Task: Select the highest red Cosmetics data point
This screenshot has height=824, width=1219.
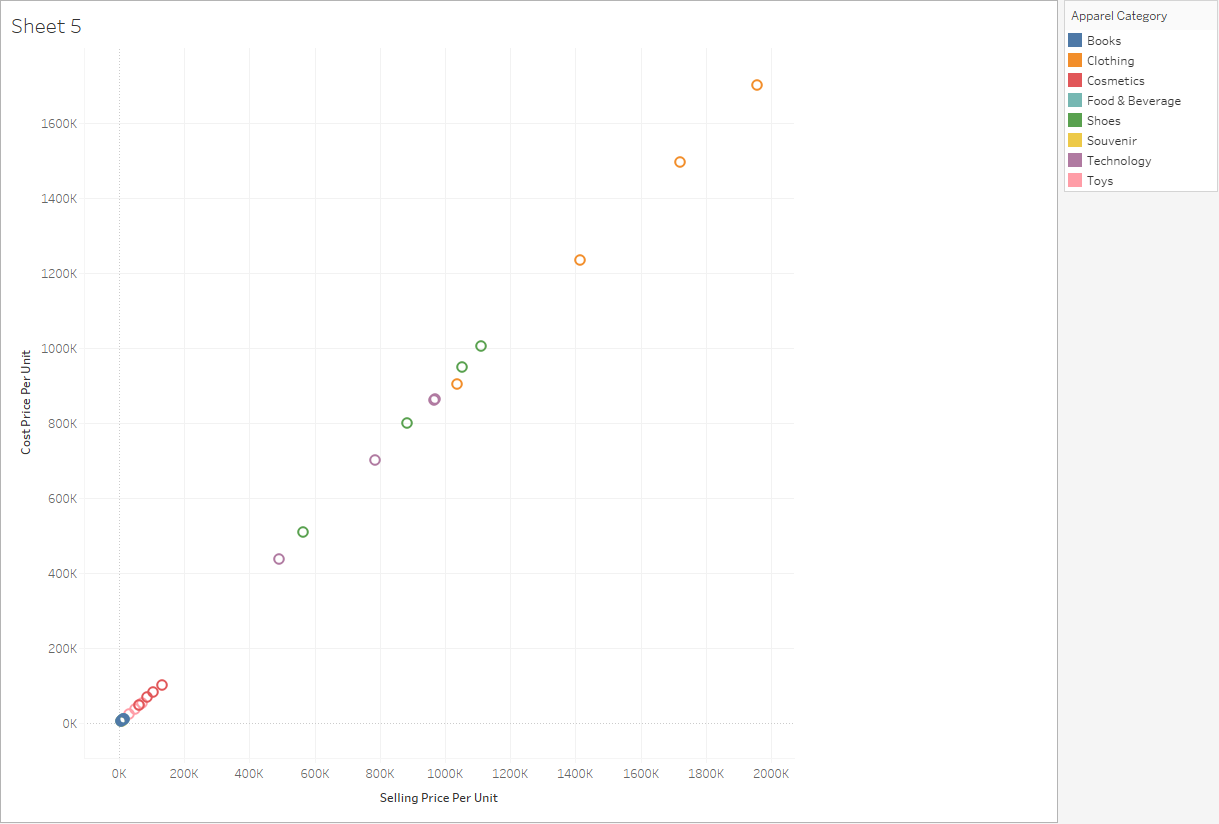Action: click(x=162, y=685)
